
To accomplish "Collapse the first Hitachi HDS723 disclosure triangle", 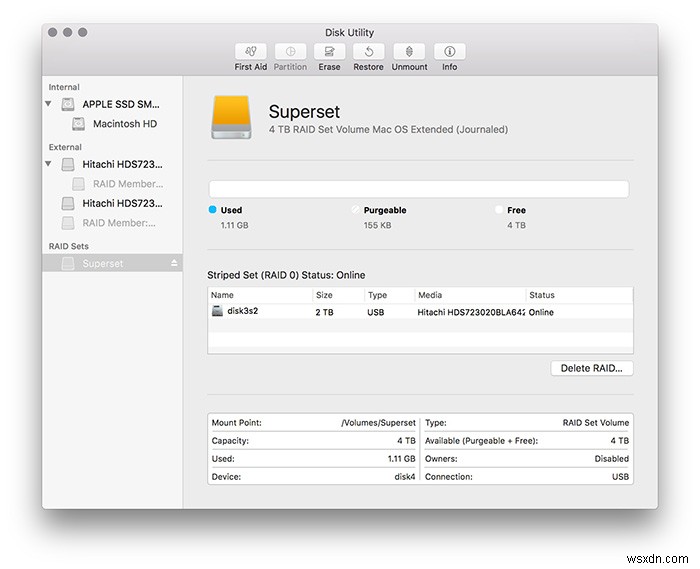I will [x=48, y=164].
